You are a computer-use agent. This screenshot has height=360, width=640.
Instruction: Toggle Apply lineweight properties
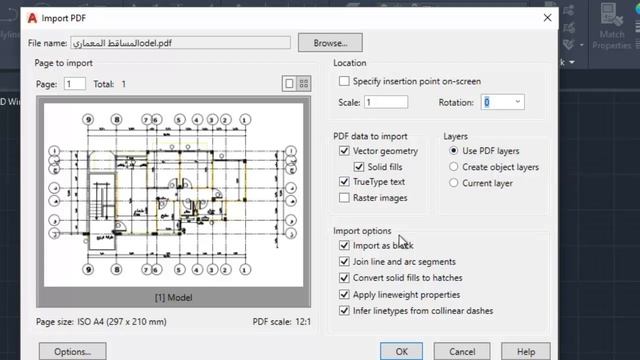pyautogui.click(x=344, y=294)
